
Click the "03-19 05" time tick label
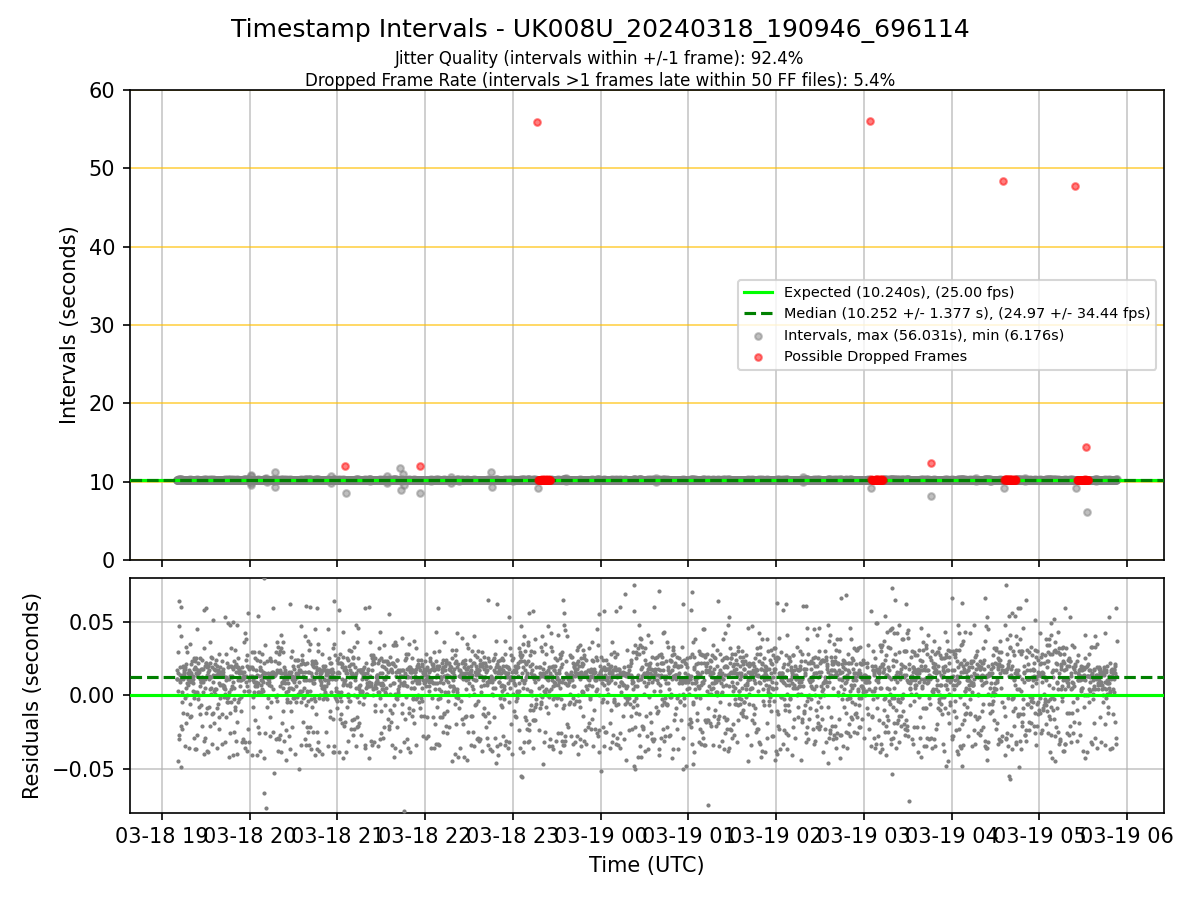click(x=1039, y=834)
